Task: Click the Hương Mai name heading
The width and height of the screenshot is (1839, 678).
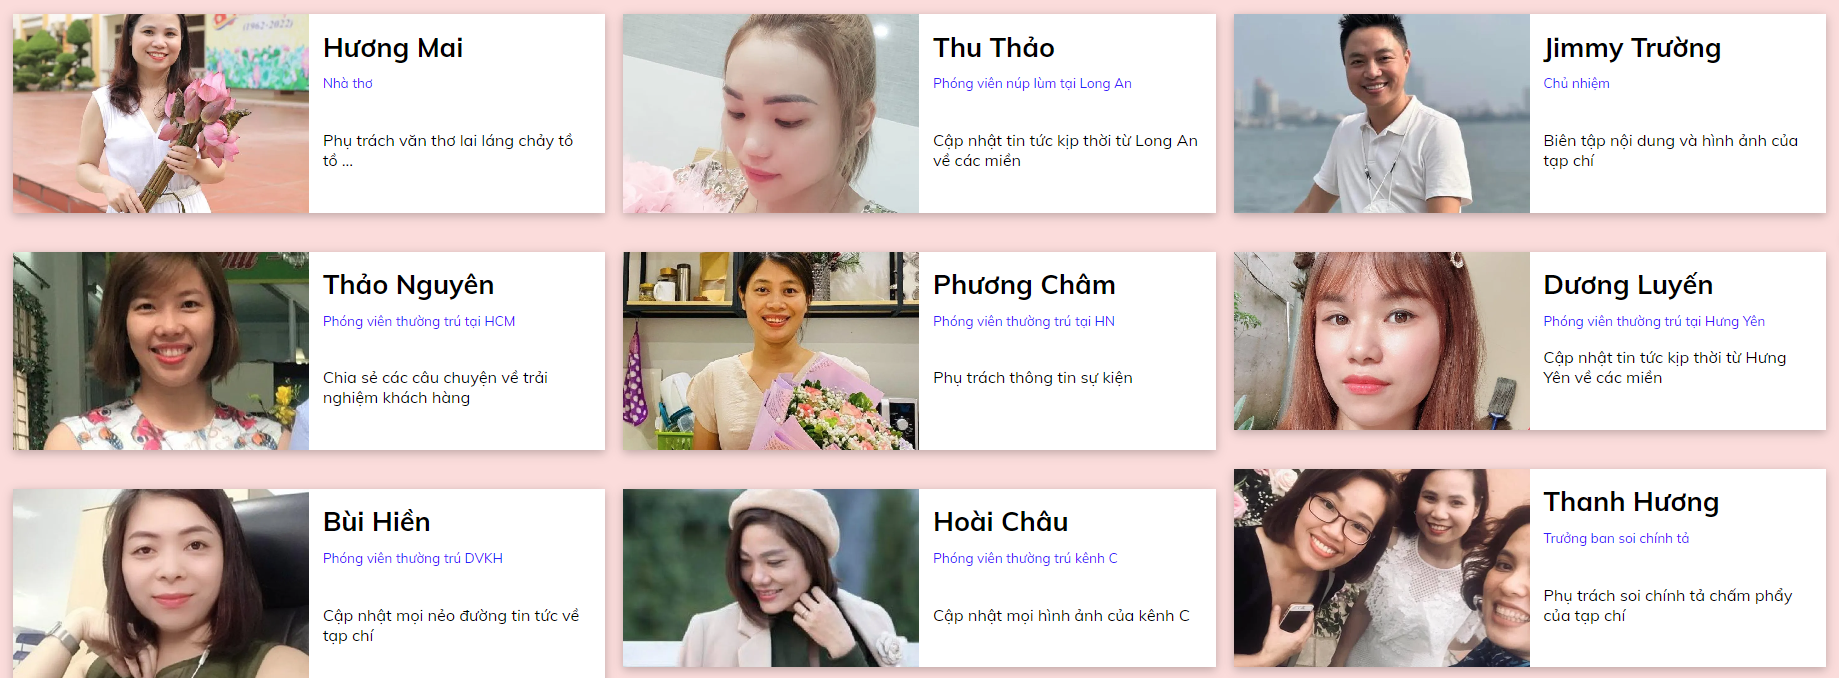Action: tap(393, 48)
